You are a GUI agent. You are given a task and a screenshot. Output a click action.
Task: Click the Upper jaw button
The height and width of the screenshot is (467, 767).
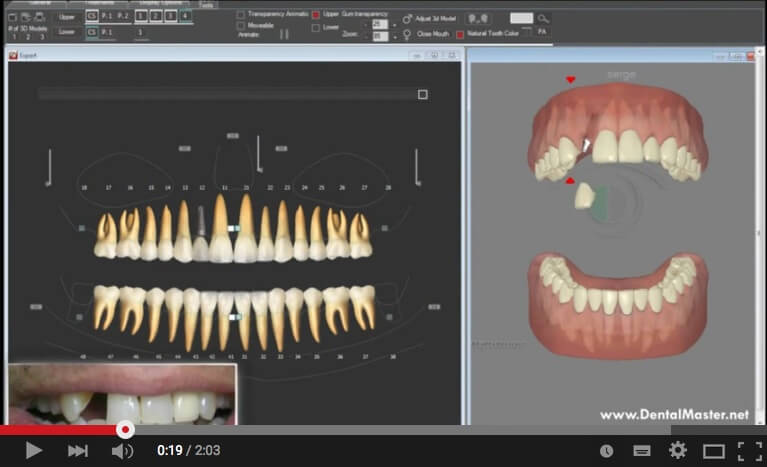pyautogui.click(x=66, y=17)
